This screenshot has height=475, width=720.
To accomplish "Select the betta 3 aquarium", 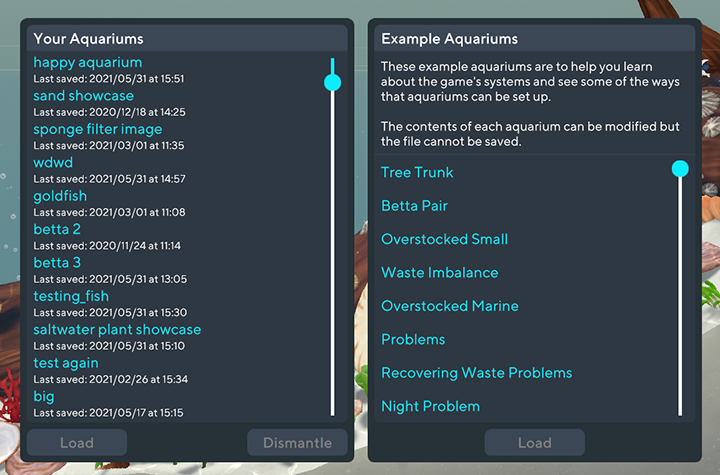I will tap(57, 263).
